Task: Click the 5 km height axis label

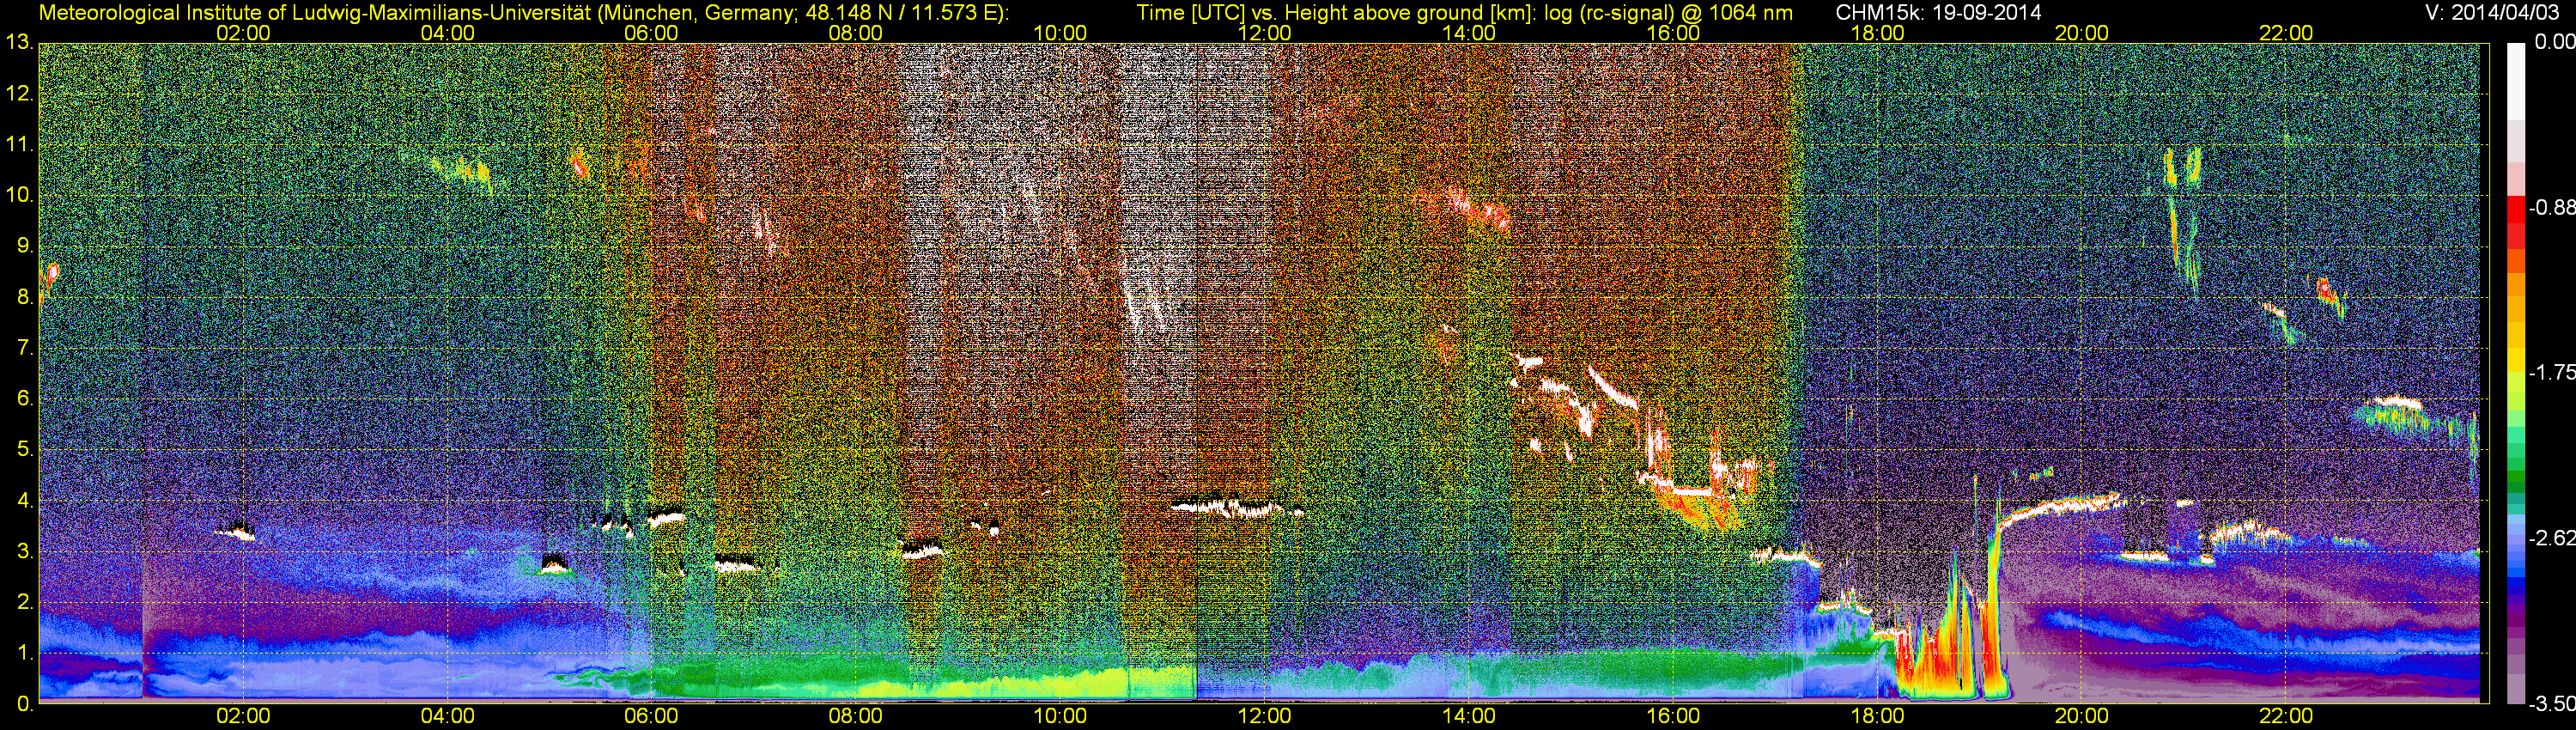Action: [25, 450]
